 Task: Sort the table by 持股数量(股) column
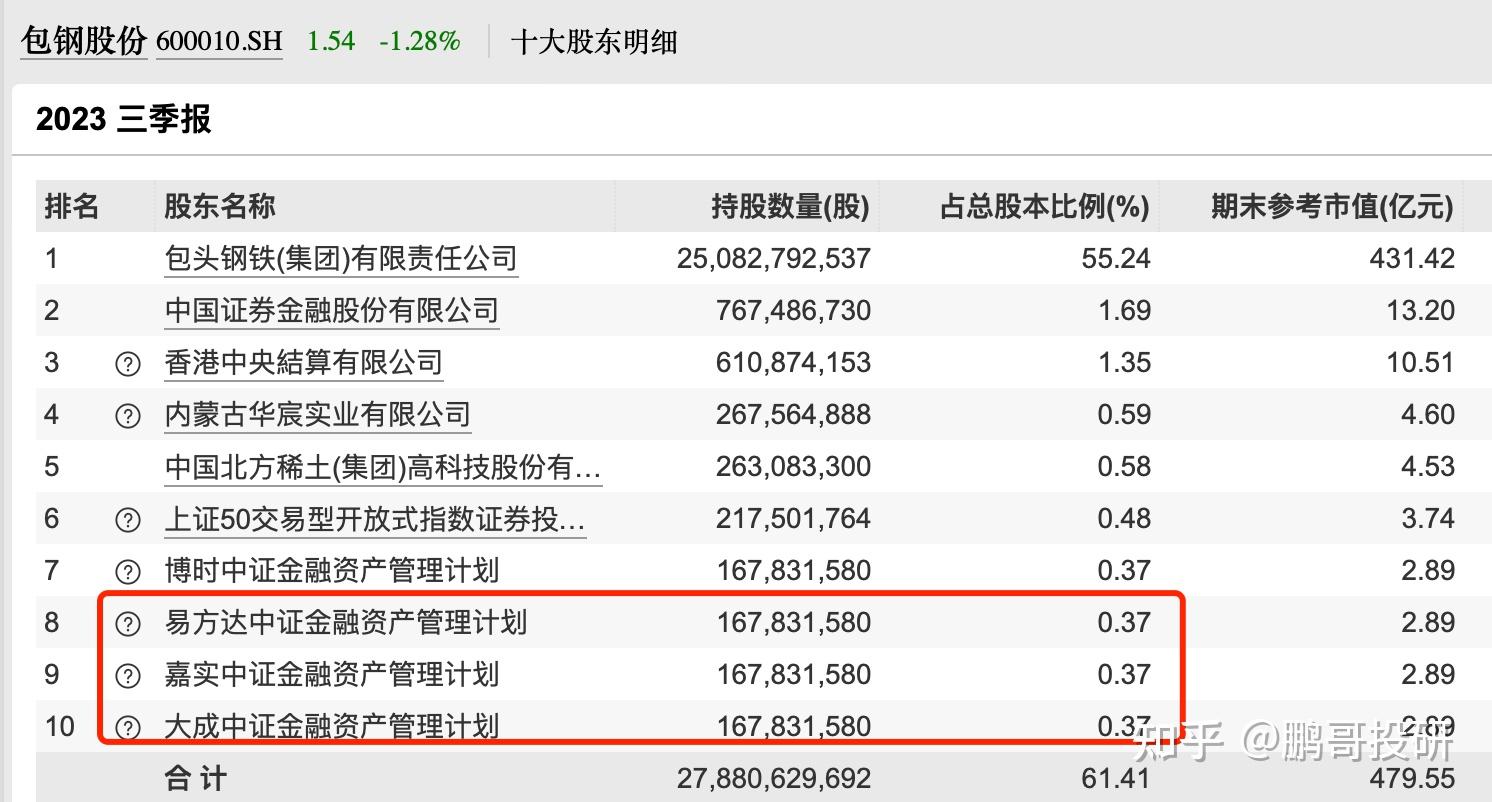pos(788,206)
